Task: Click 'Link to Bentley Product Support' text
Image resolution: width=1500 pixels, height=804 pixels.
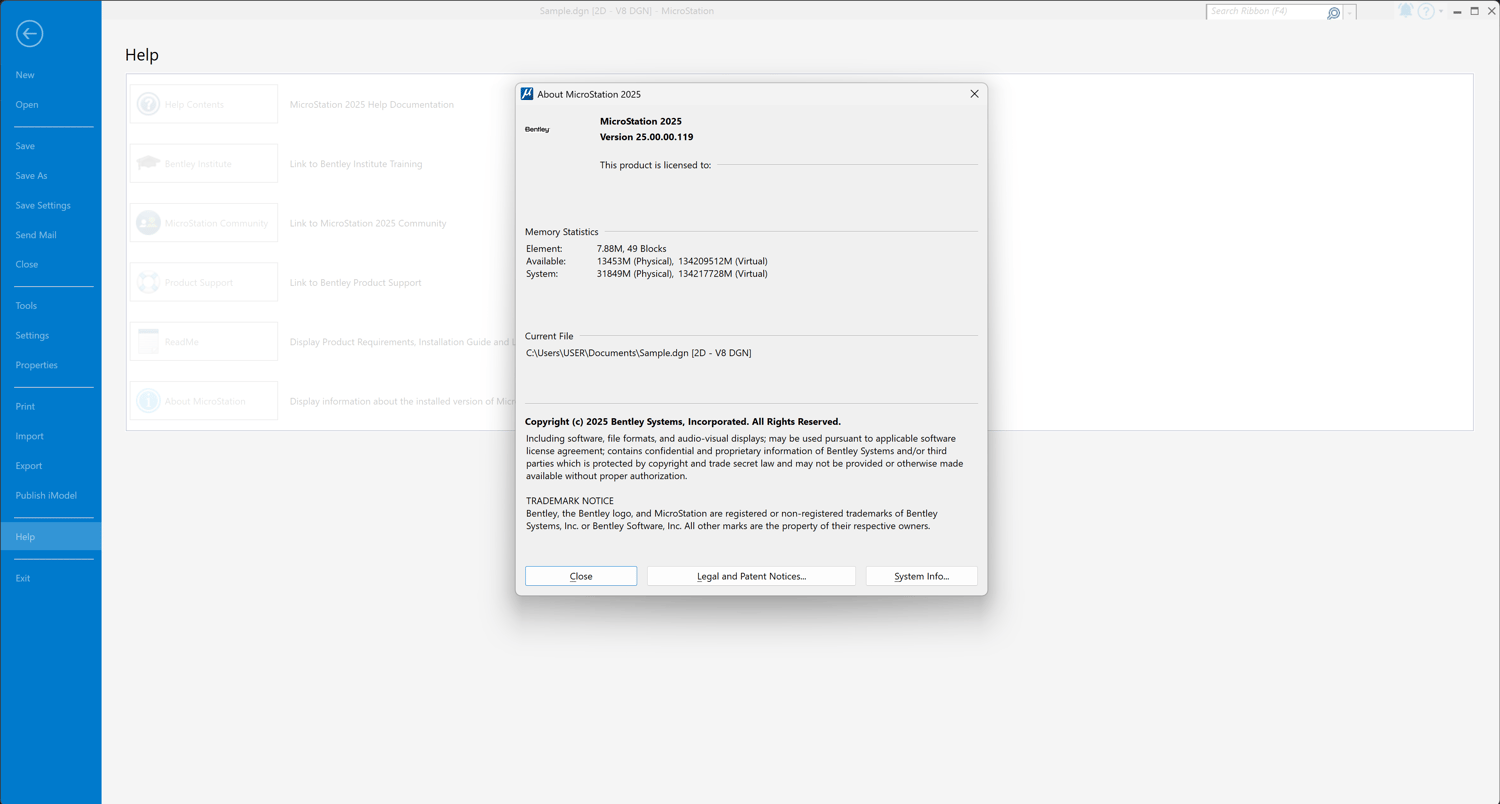Action: click(356, 283)
